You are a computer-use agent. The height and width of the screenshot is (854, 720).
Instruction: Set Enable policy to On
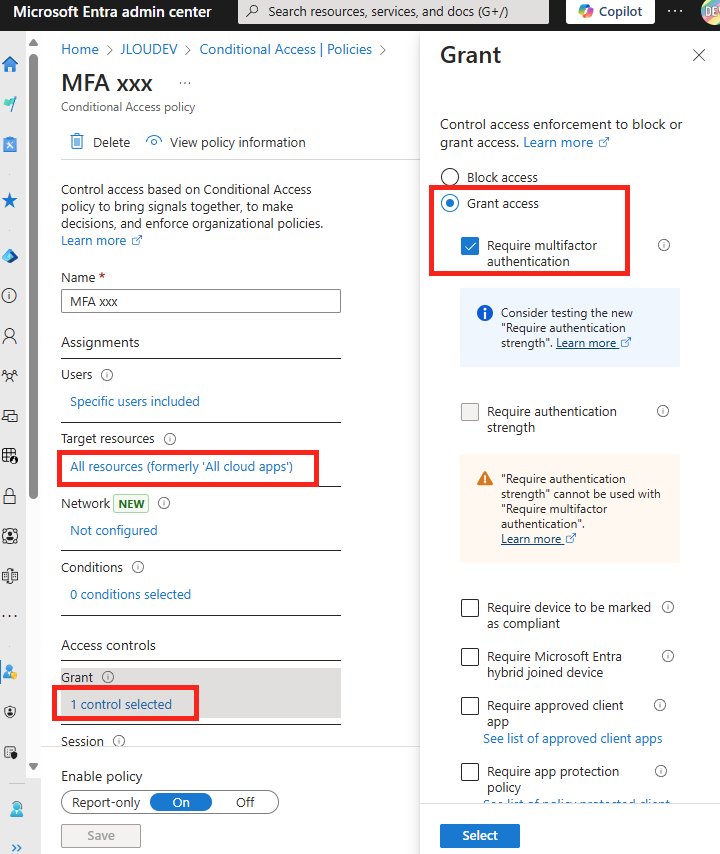[x=181, y=802]
